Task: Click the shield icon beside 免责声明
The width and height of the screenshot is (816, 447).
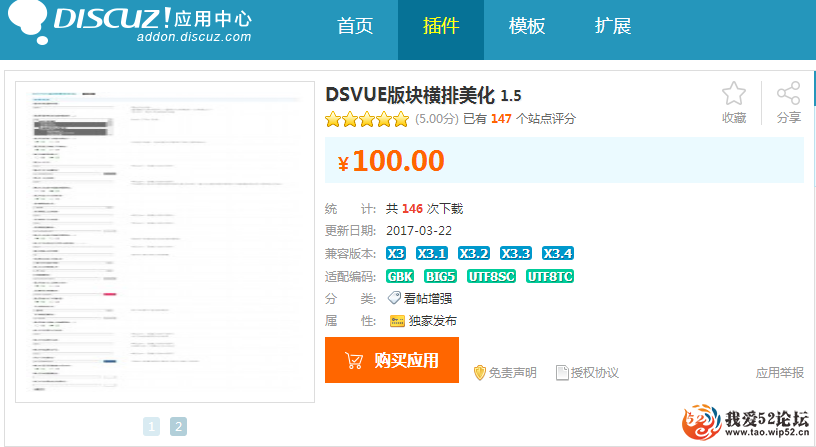Action: [x=479, y=373]
